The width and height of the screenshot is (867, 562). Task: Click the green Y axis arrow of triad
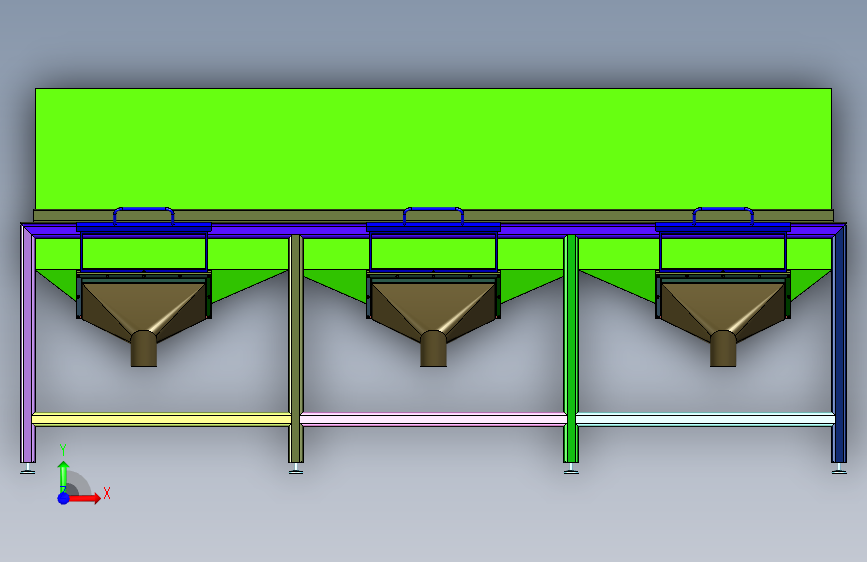tap(64, 476)
